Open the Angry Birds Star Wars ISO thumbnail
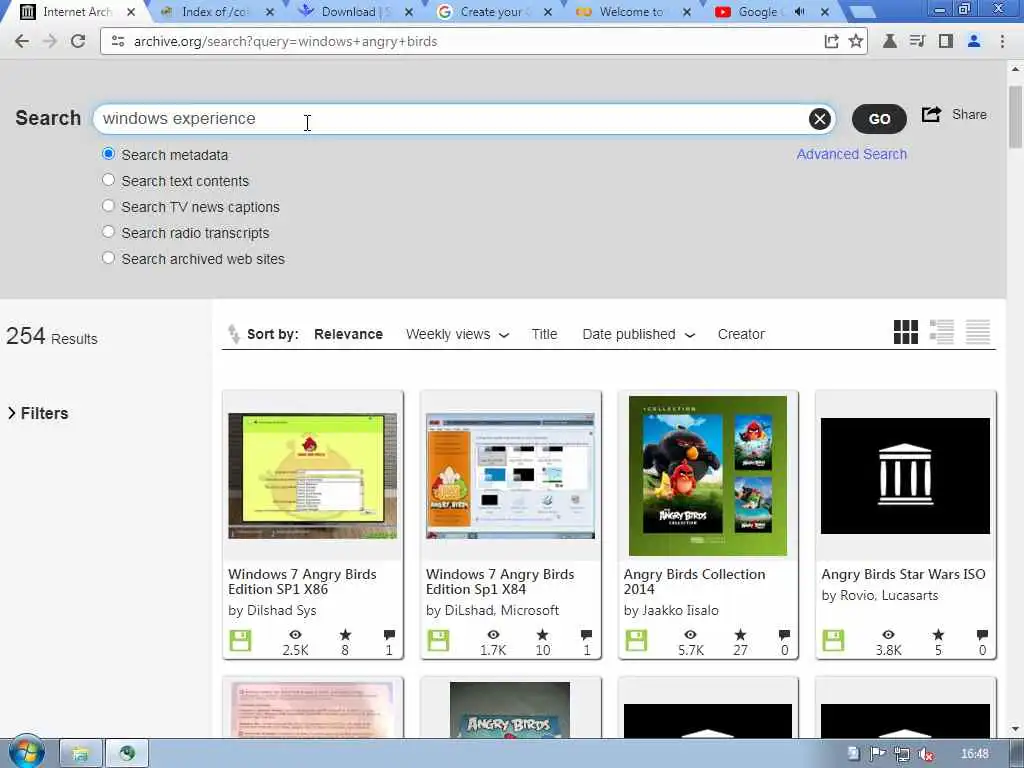Screen dimensions: 1024x768 pyautogui.click(x=905, y=475)
